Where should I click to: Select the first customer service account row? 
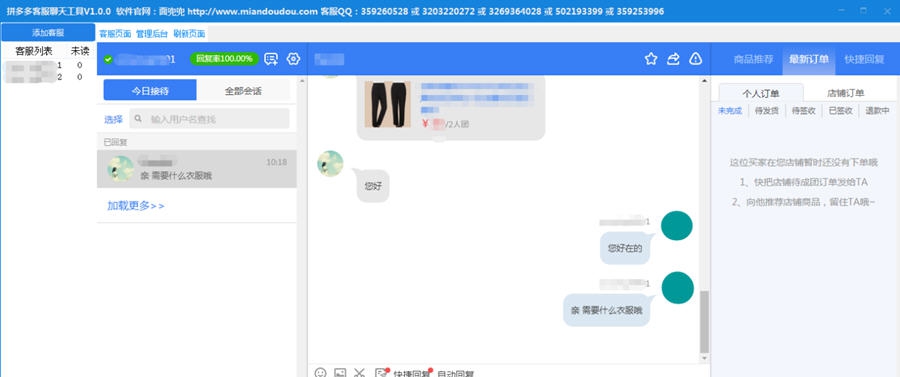pyautogui.click(x=48, y=65)
